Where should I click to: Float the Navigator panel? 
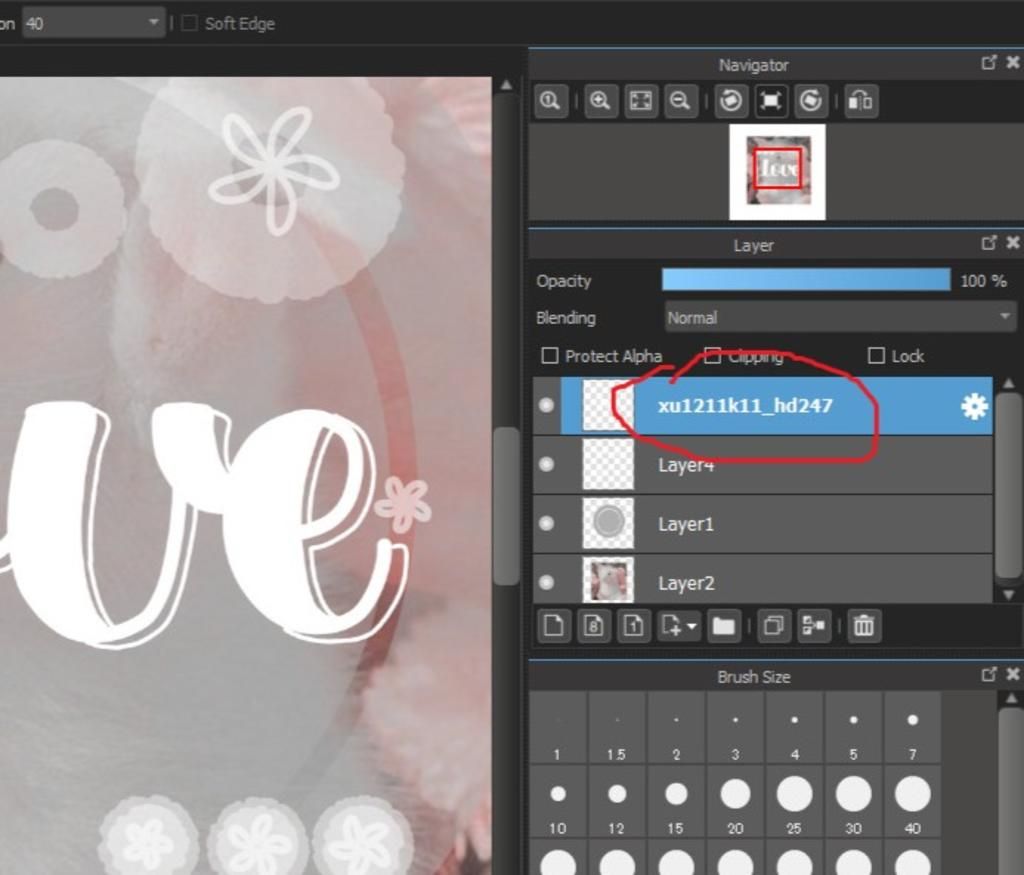tap(989, 63)
